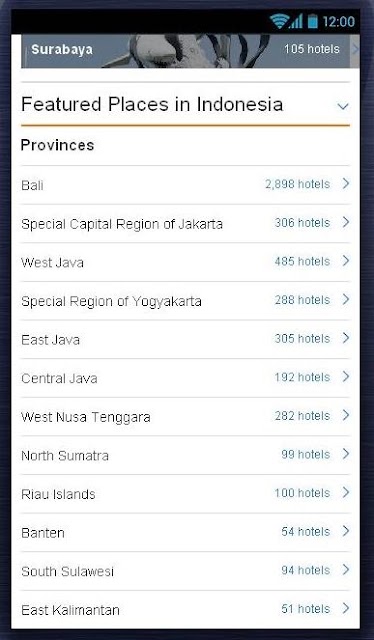This screenshot has width=374, height=640.
Task: Tap the 100 hotels Riau Islands chevron
Action: (346, 492)
